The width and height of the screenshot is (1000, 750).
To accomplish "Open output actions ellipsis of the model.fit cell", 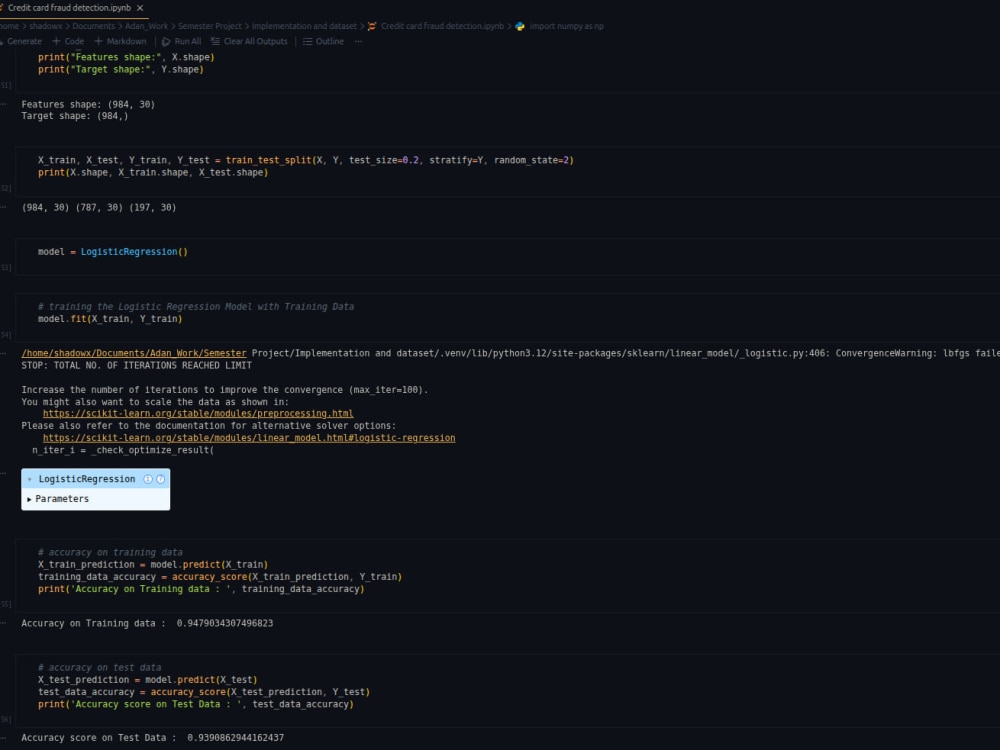I will 4,353.
